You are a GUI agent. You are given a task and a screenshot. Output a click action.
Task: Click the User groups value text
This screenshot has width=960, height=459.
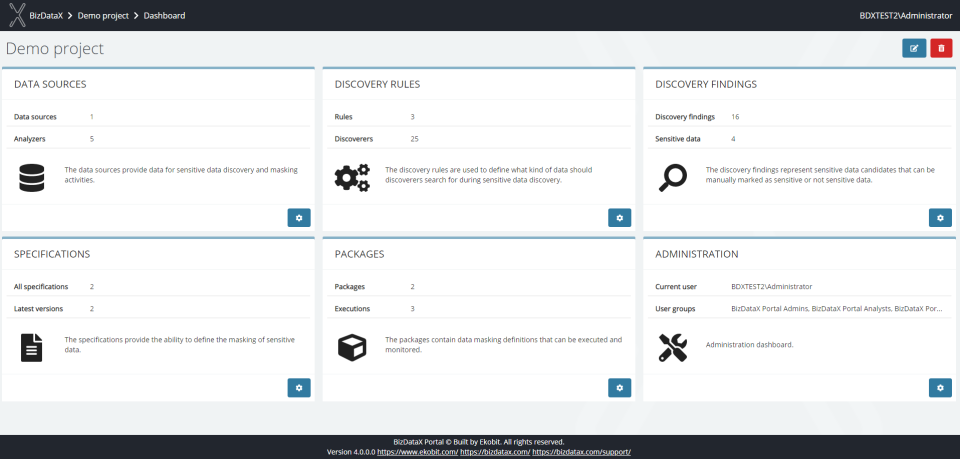[x=836, y=309]
